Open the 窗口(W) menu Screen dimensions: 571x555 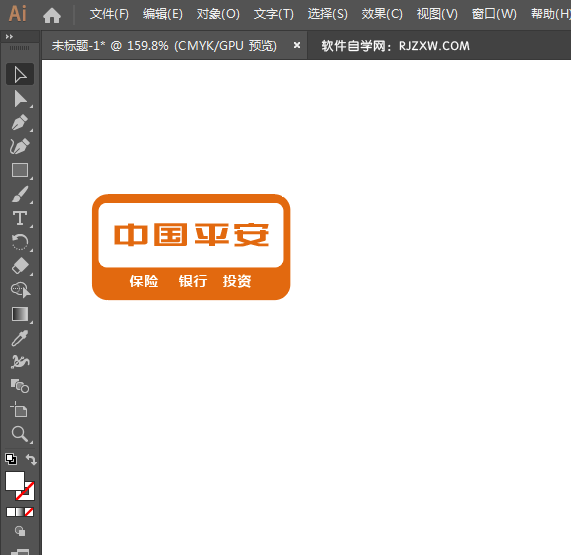tap(494, 14)
